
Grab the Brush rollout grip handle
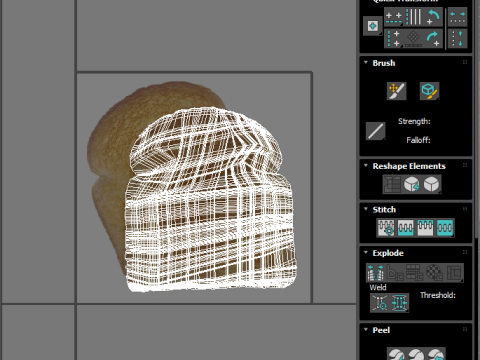click(x=465, y=62)
